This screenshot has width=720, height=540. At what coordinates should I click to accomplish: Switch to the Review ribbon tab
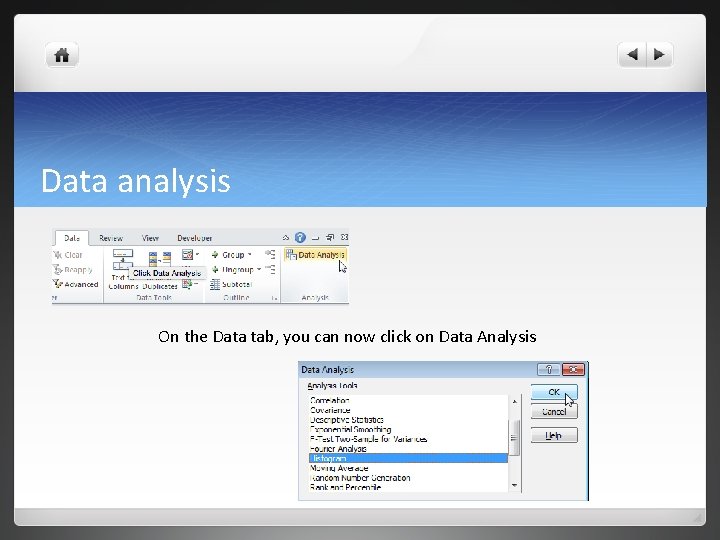coord(111,238)
